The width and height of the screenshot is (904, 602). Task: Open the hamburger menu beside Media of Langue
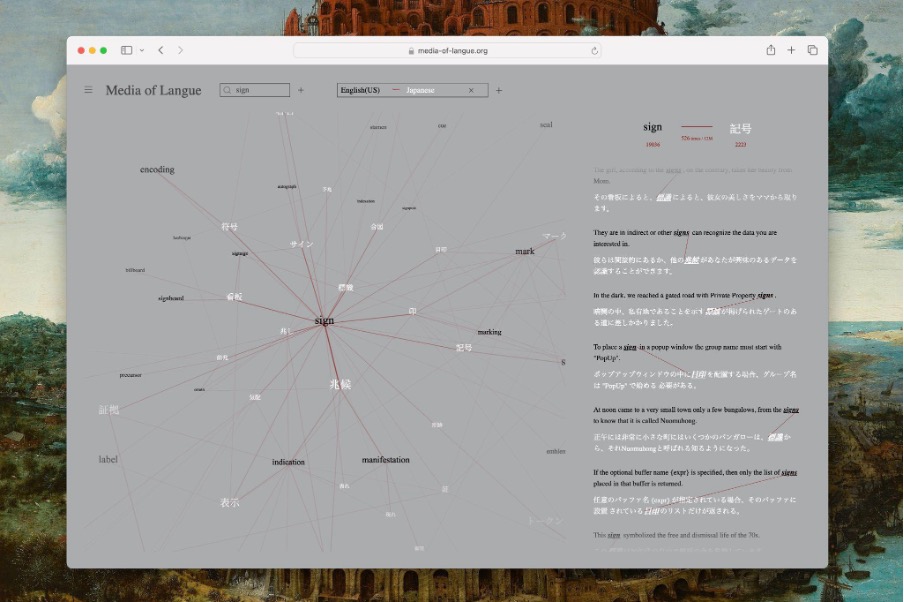(x=88, y=90)
